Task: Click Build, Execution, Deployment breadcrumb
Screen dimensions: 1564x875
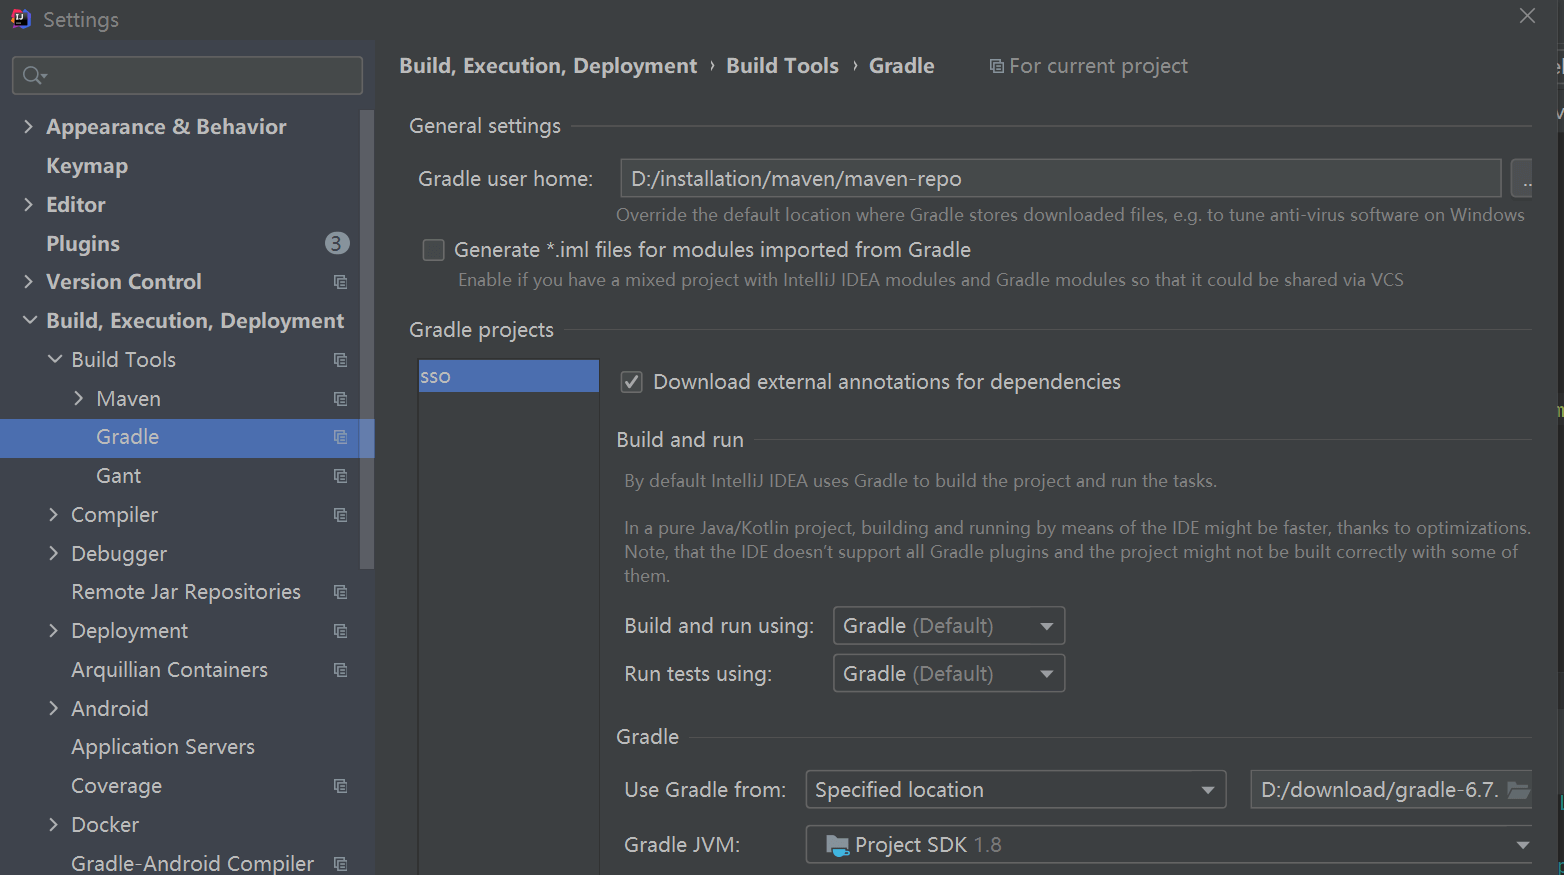Action: click(x=548, y=66)
